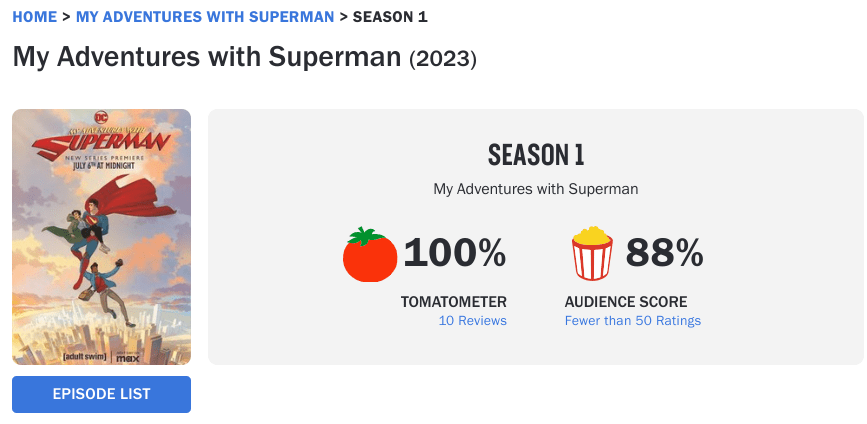Click the TOMATOMETER label
This screenshot has width=867, height=424.
click(x=453, y=301)
